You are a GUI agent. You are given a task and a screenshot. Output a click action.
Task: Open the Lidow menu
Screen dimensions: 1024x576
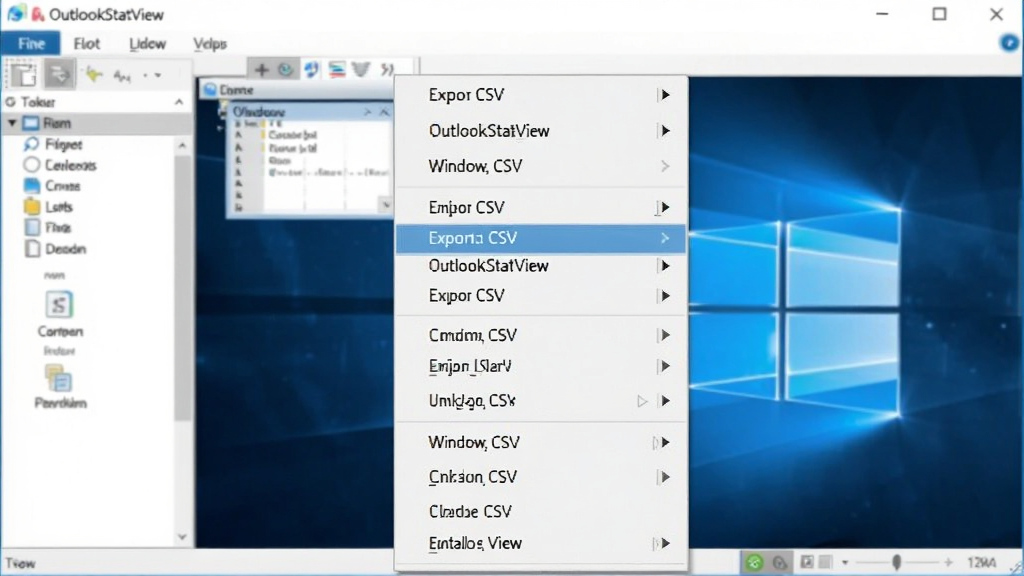pyautogui.click(x=148, y=44)
